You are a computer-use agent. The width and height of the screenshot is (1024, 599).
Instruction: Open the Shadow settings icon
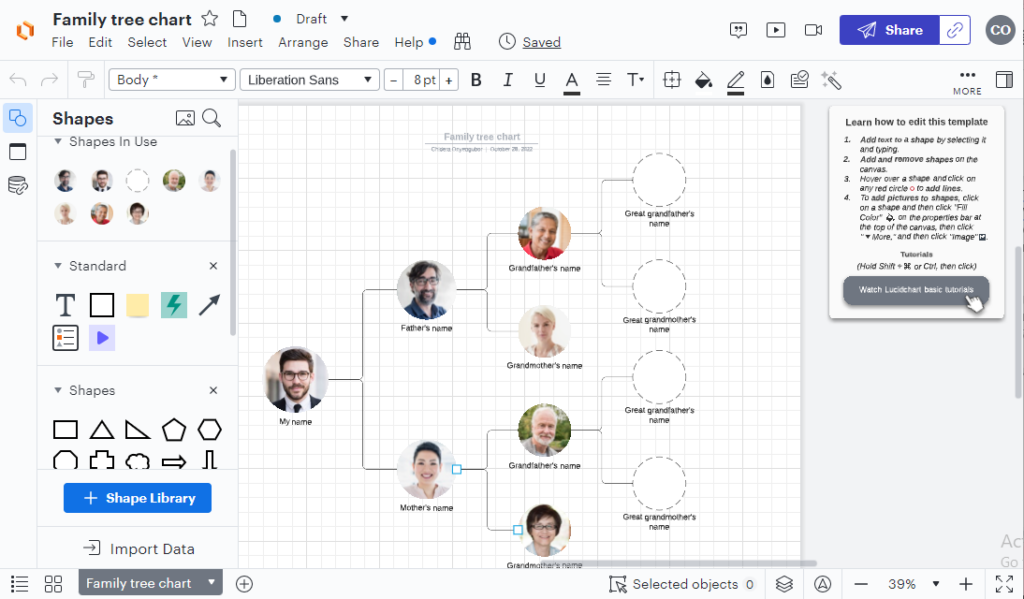(767, 79)
